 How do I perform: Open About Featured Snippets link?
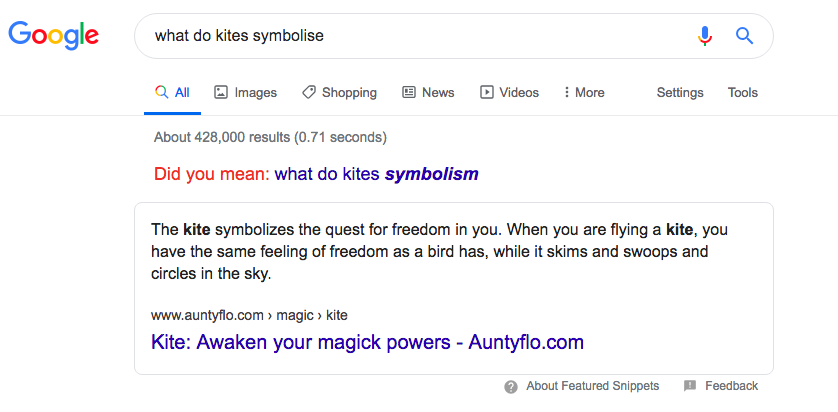tap(593, 386)
